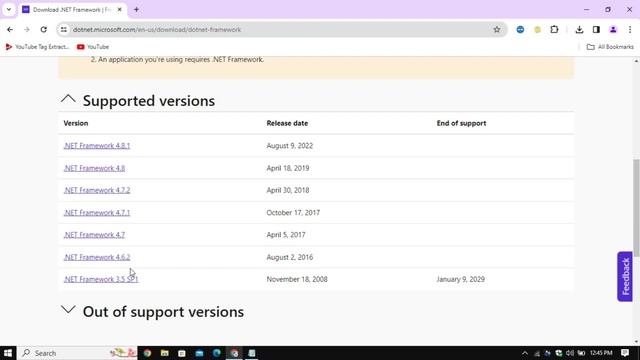Screen dimensions: 640x360
Task: Click the taskbar clock showing 12:45 PM
Action: pyautogui.click(x=601, y=353)
